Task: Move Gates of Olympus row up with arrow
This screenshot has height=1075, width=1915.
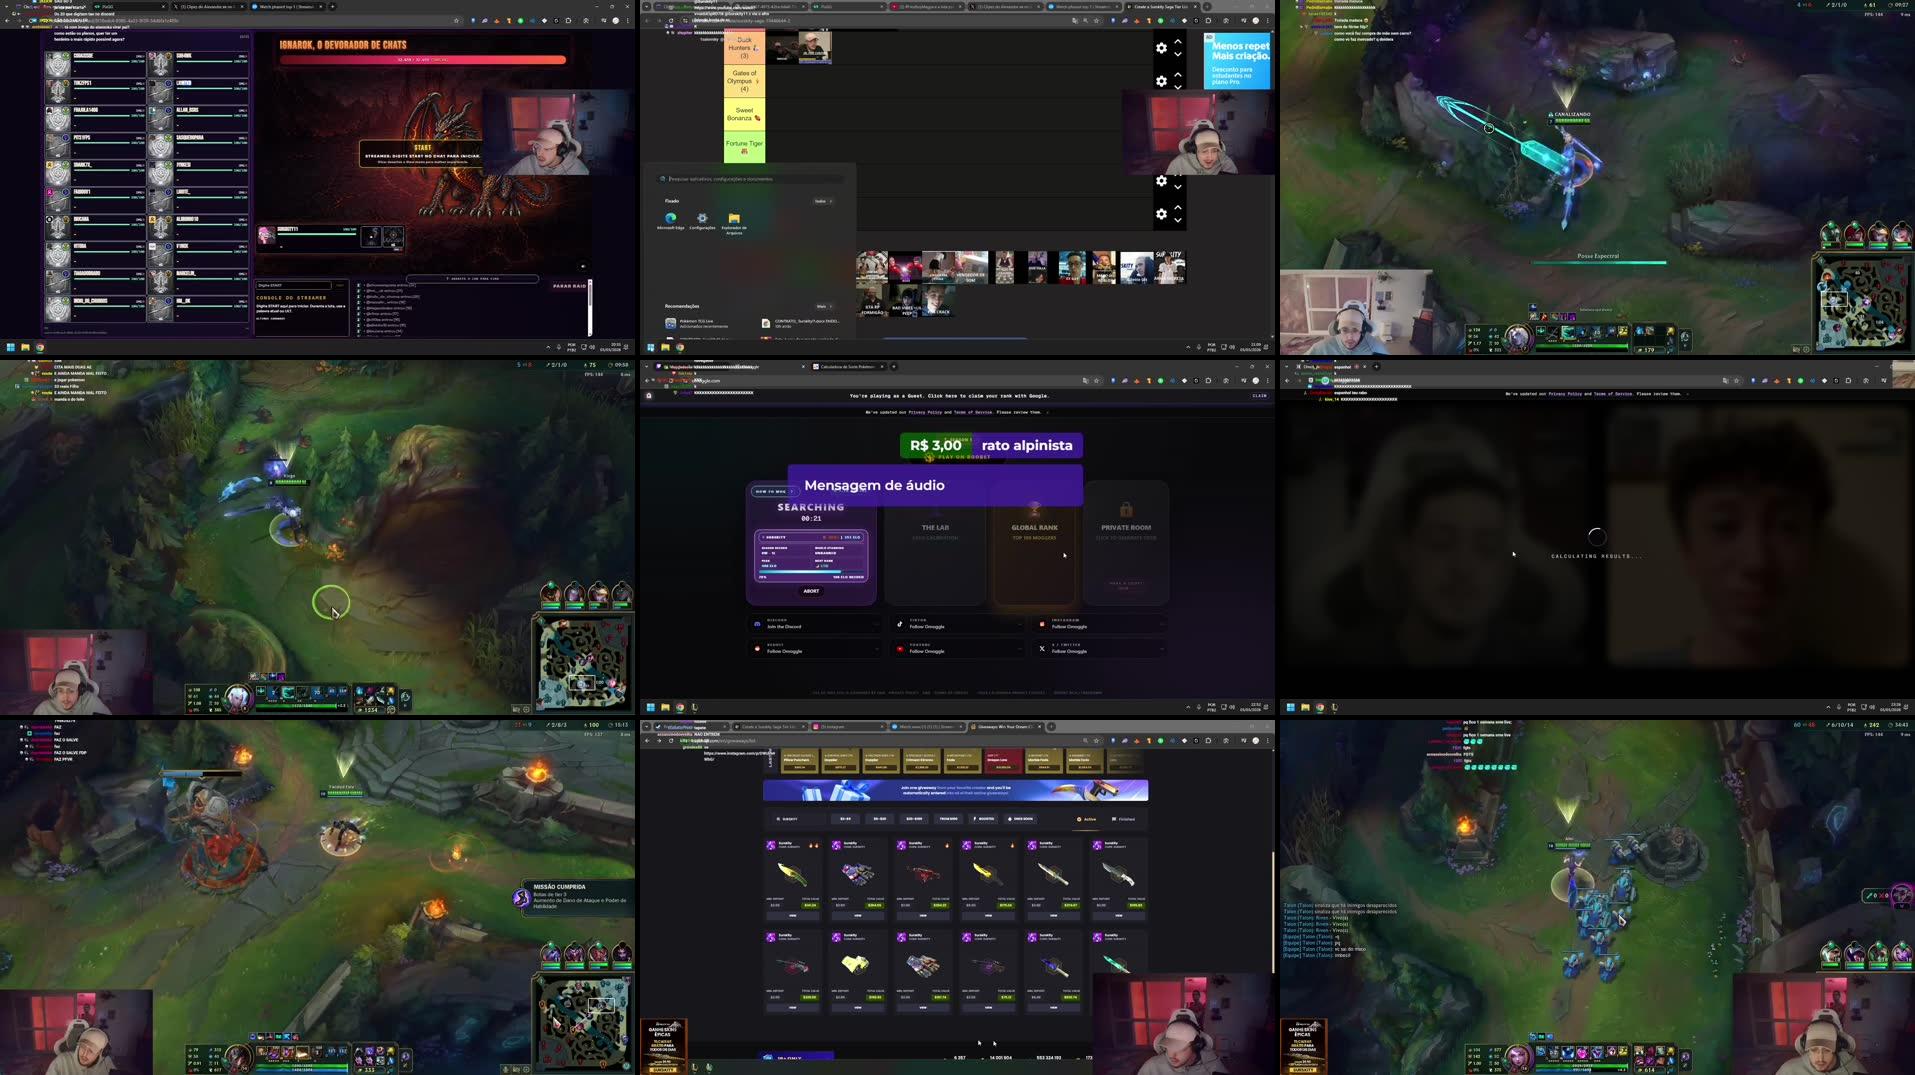Action: click(1178, 74)
